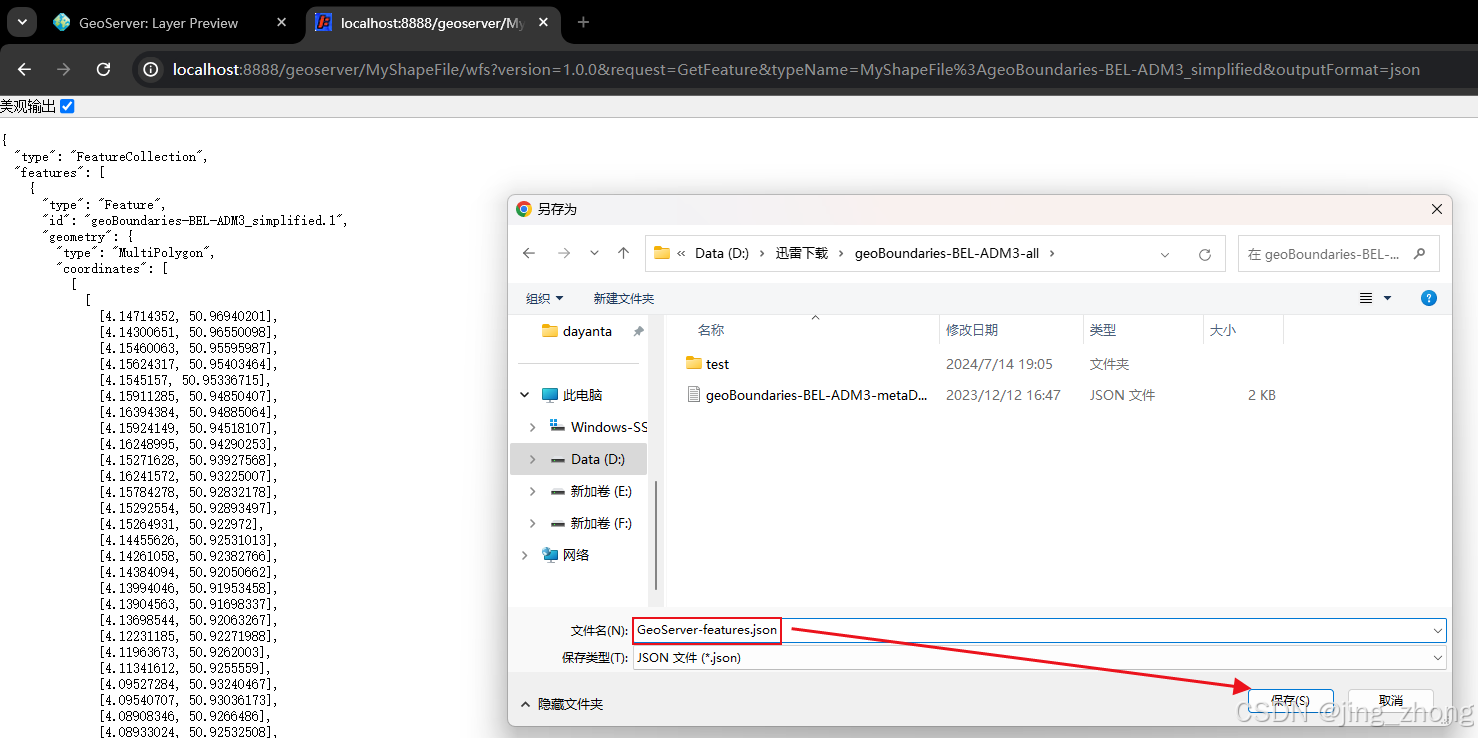Click the 2023/12/12 16:47 date cell
This screenshot has height=738, width=1478.
pos(1003,395)
